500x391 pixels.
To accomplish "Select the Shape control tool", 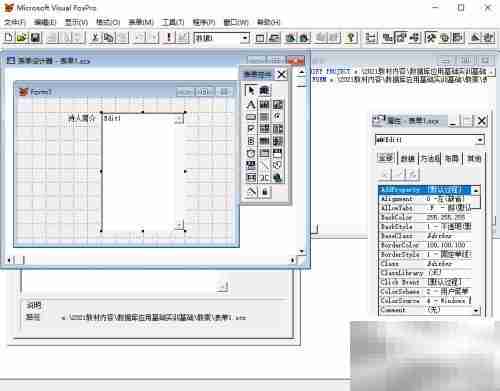I will pos(277,165).
